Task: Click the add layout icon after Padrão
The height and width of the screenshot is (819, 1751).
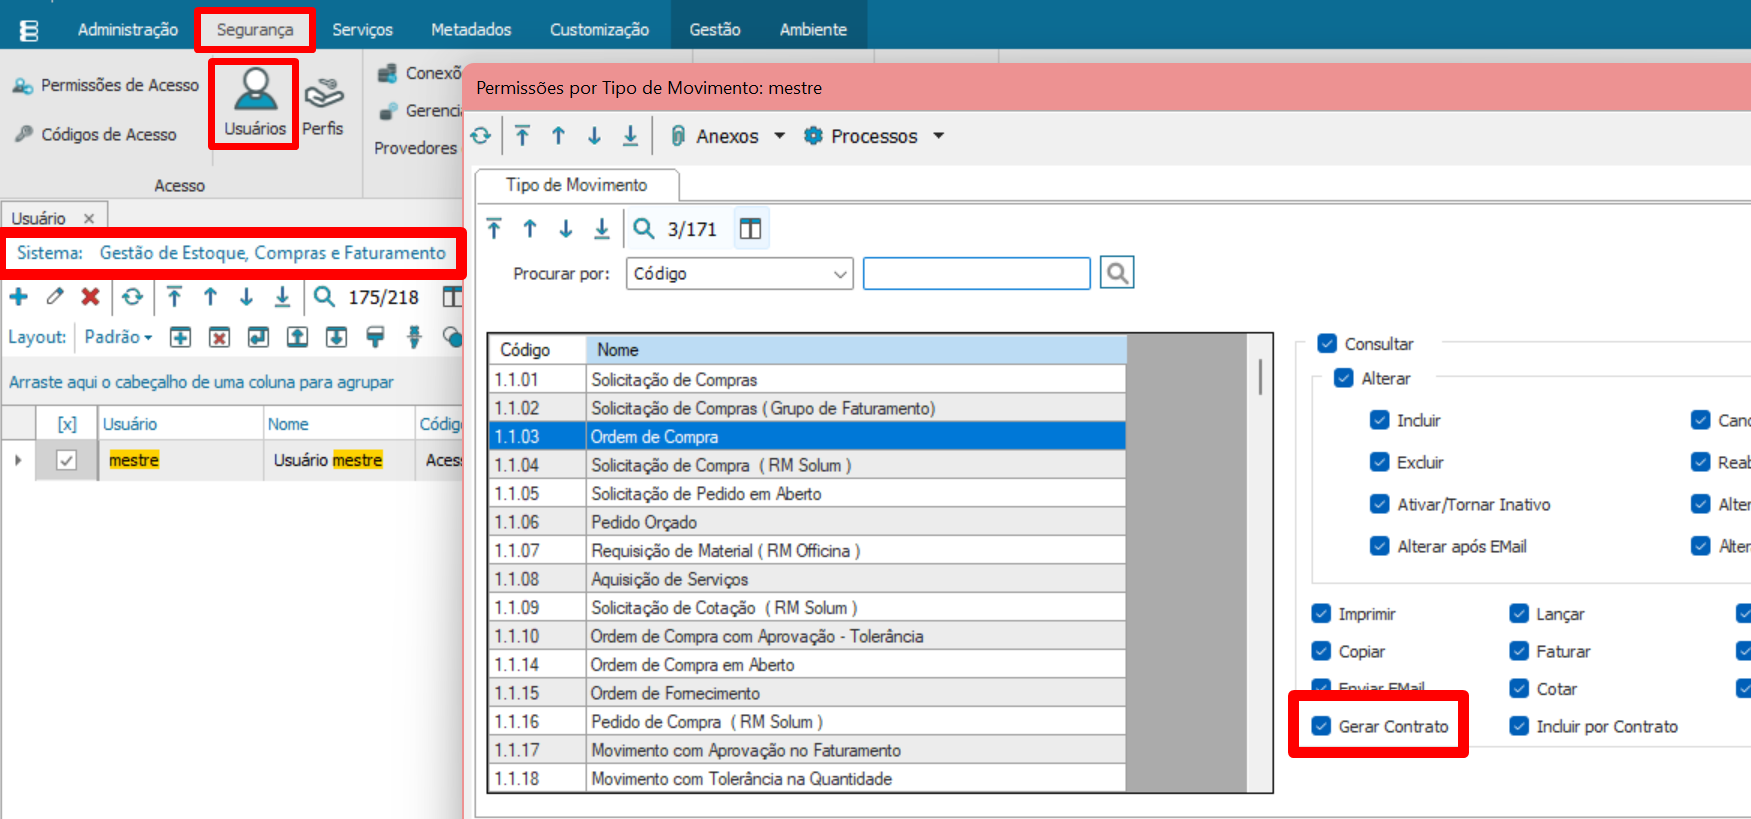Action: [x=181, y=337]
